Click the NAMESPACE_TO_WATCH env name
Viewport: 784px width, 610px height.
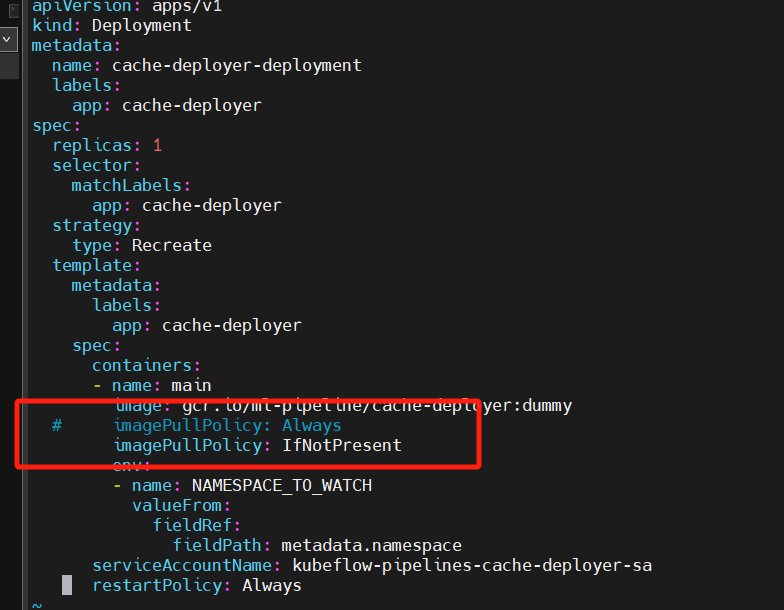click(282, 486)
